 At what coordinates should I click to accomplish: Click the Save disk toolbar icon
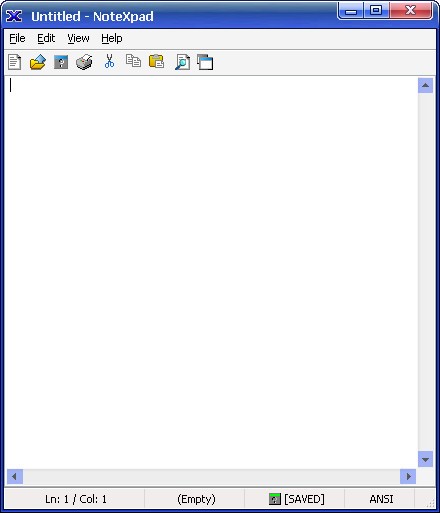[61, 62]
